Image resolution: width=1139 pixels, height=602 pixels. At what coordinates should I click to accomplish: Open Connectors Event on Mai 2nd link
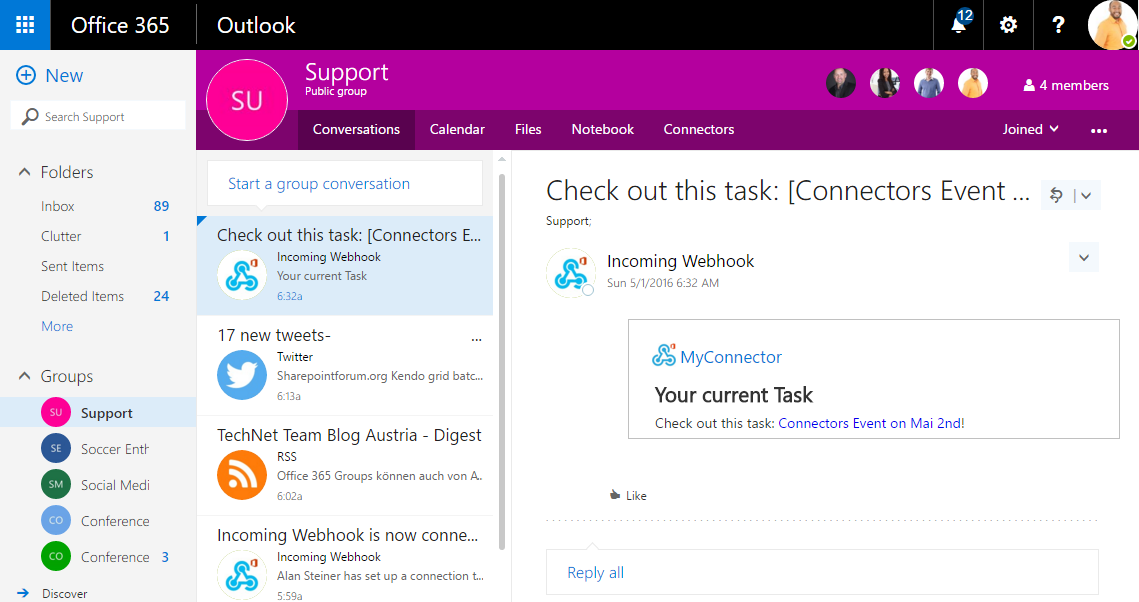pos(871,423)
